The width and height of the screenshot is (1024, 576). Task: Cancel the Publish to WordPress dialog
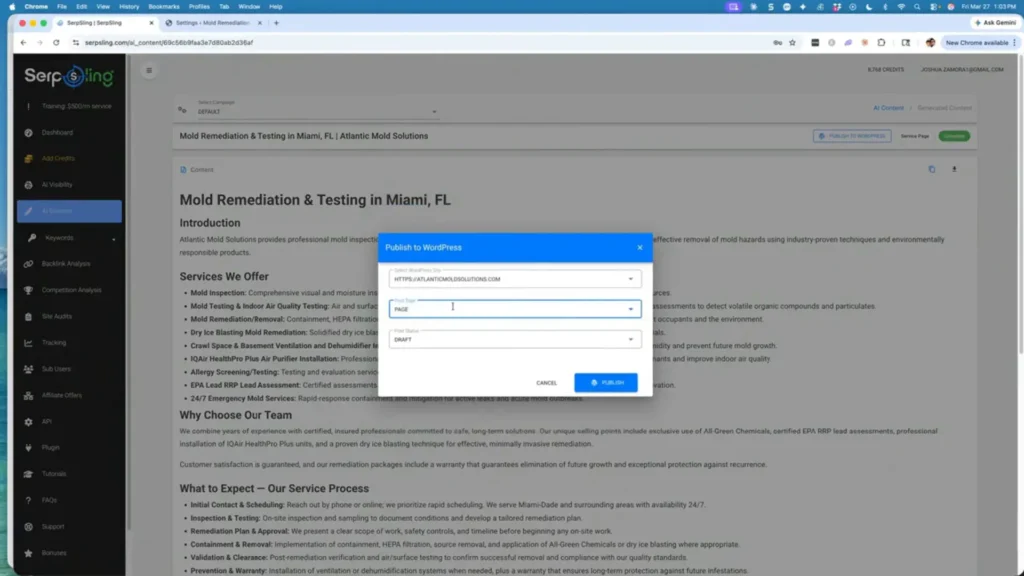coord(547,382)
